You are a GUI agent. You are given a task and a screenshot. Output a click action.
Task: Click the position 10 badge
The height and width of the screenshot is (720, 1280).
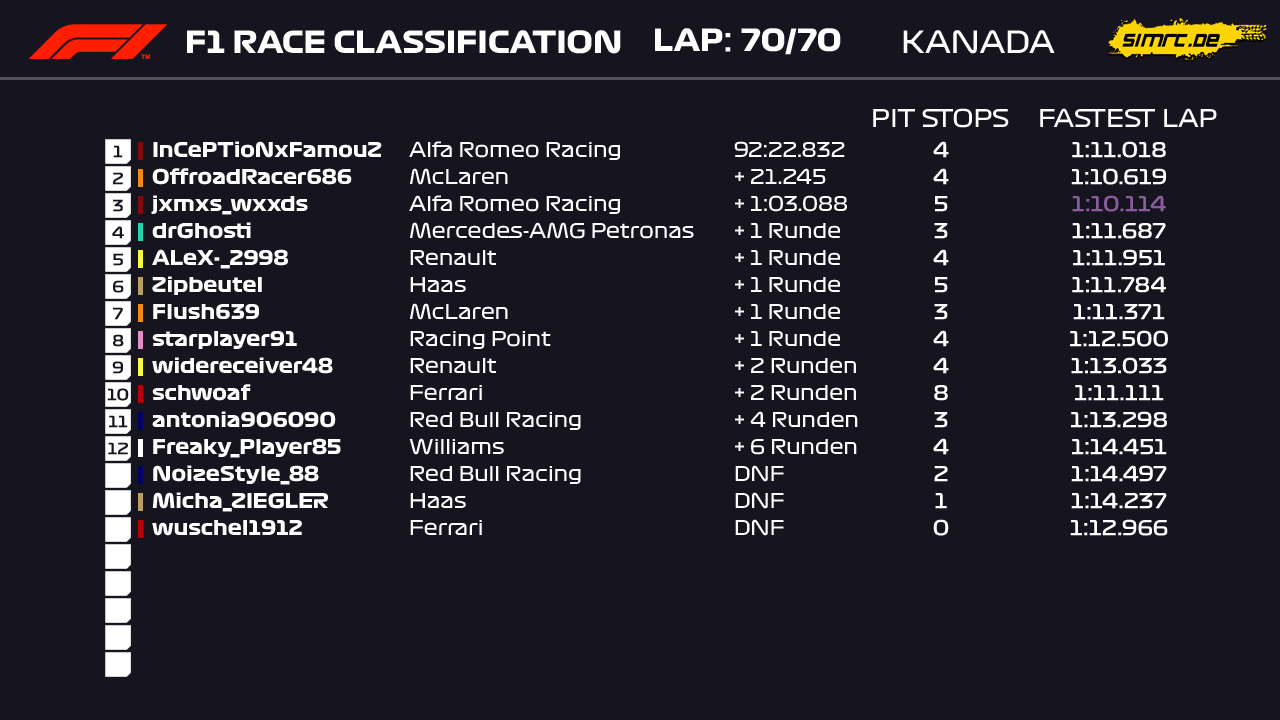pyautogui.click(x=118, y=394)
